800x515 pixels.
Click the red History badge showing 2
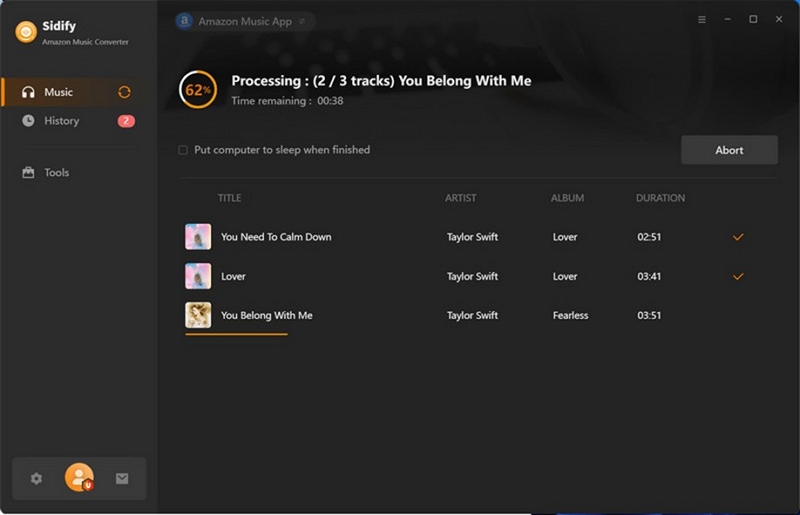click(126, 121)
